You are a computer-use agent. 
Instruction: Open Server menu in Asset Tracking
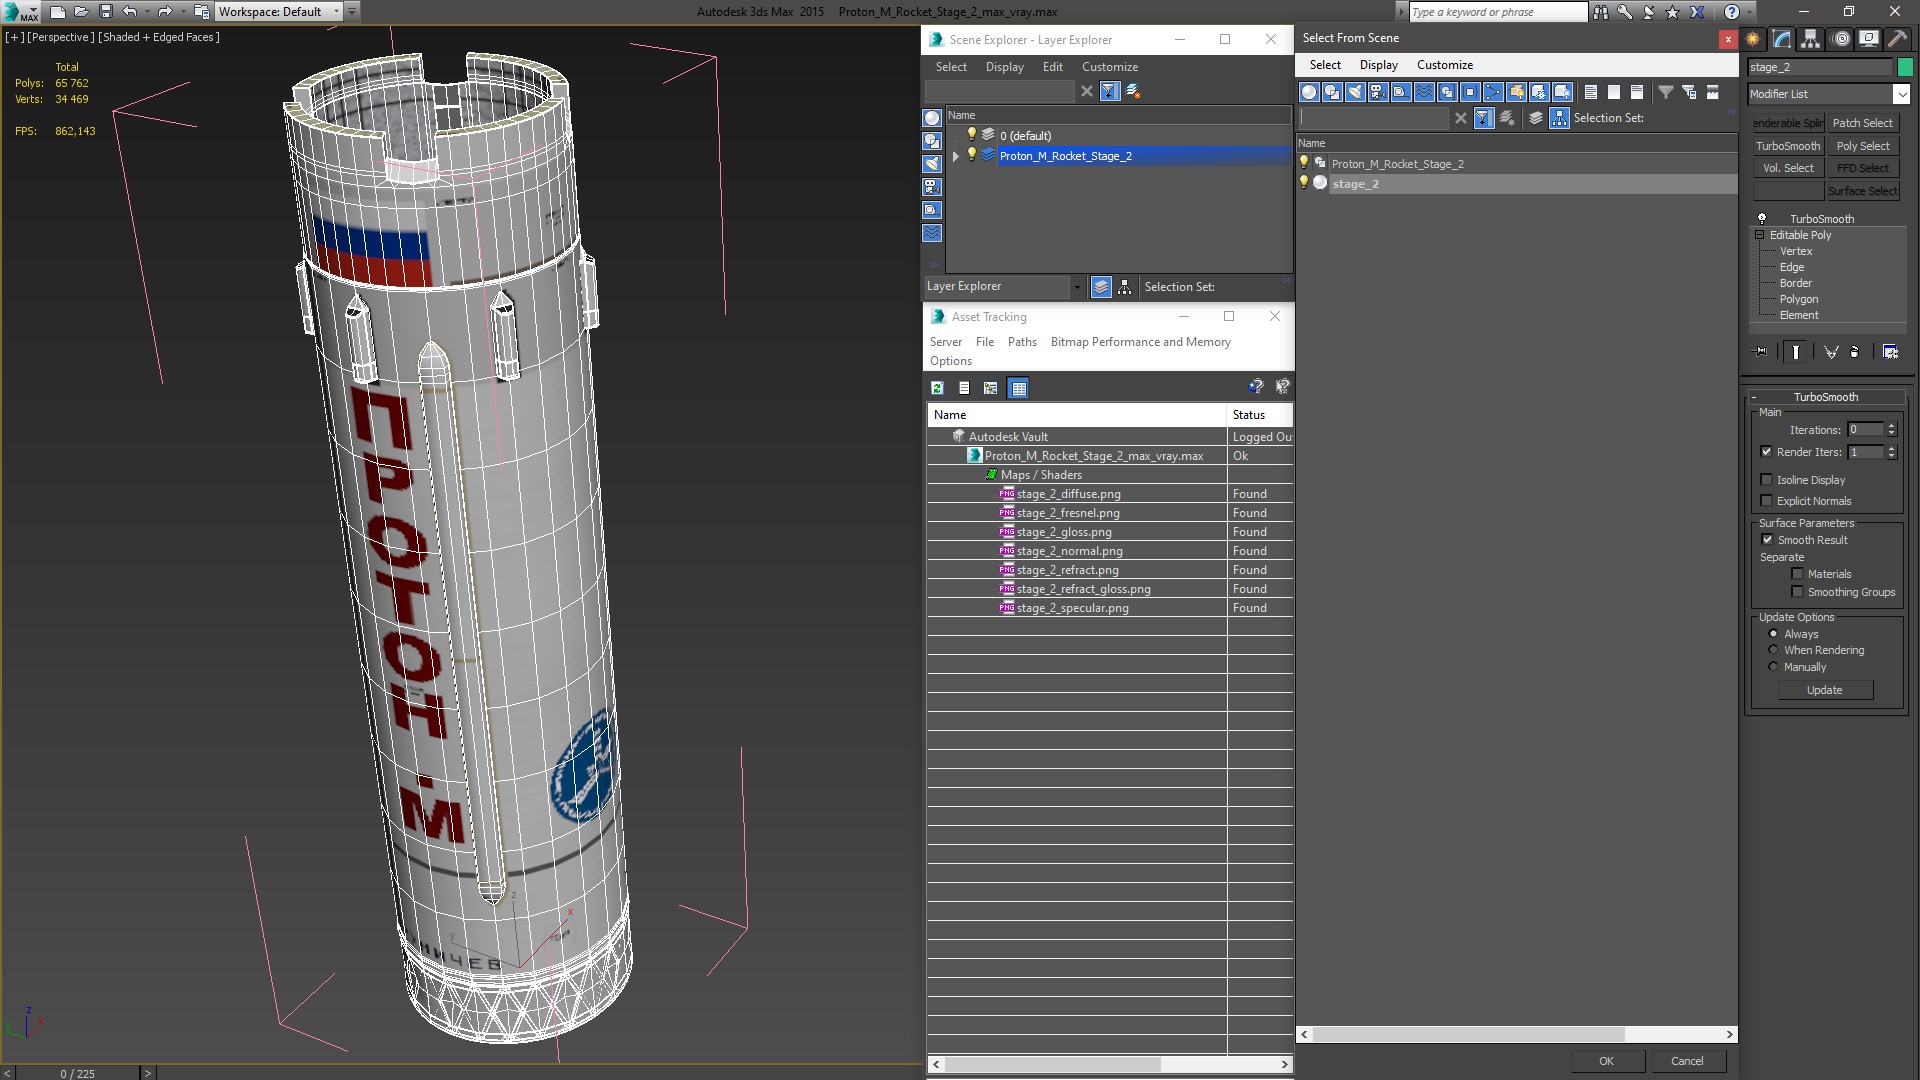[945, 342]
